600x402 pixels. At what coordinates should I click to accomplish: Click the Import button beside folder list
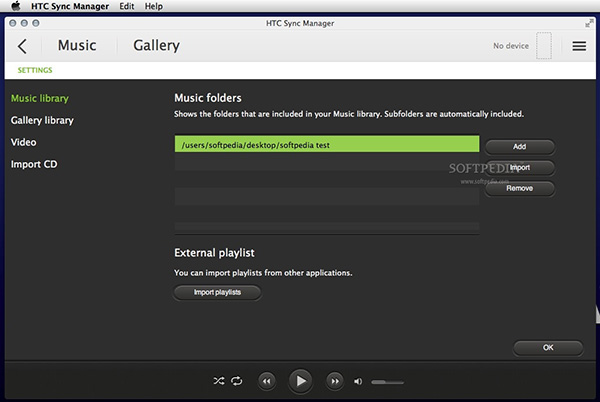click(520, 168)
